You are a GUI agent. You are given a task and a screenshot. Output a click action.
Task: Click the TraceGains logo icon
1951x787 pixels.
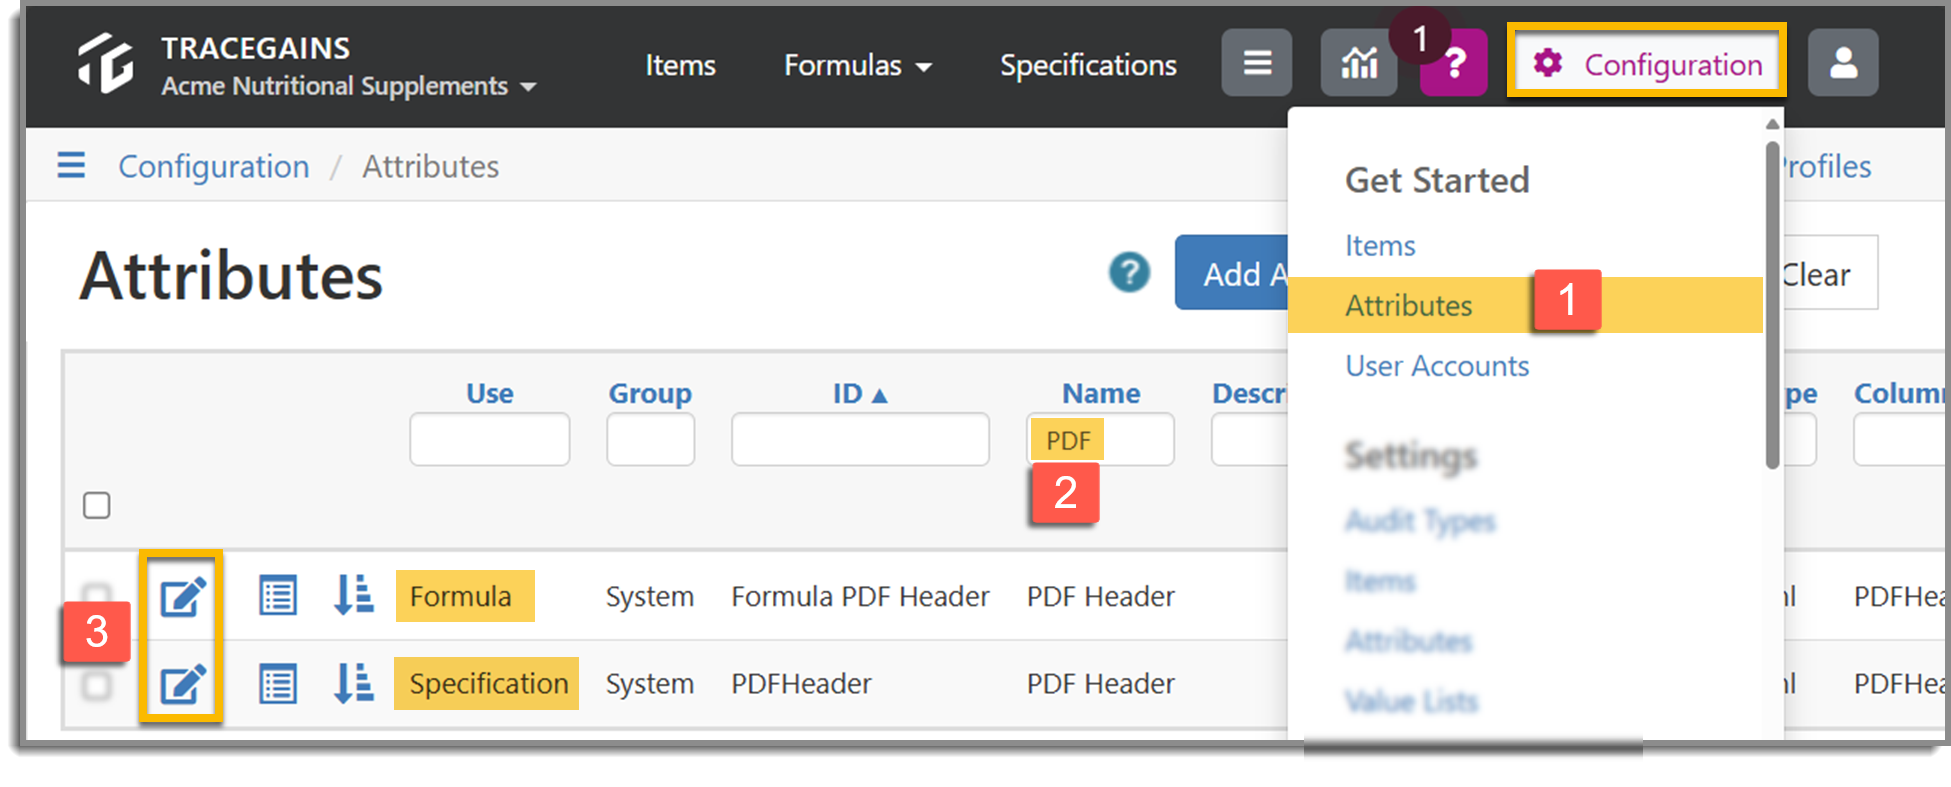click(x=106, y=62)
